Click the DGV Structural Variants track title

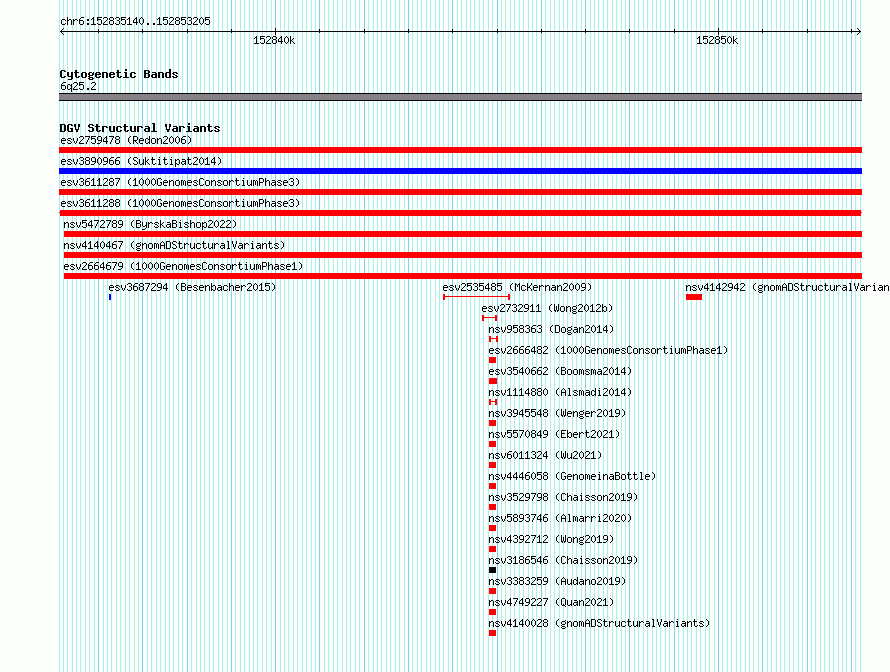click(140, 128)
